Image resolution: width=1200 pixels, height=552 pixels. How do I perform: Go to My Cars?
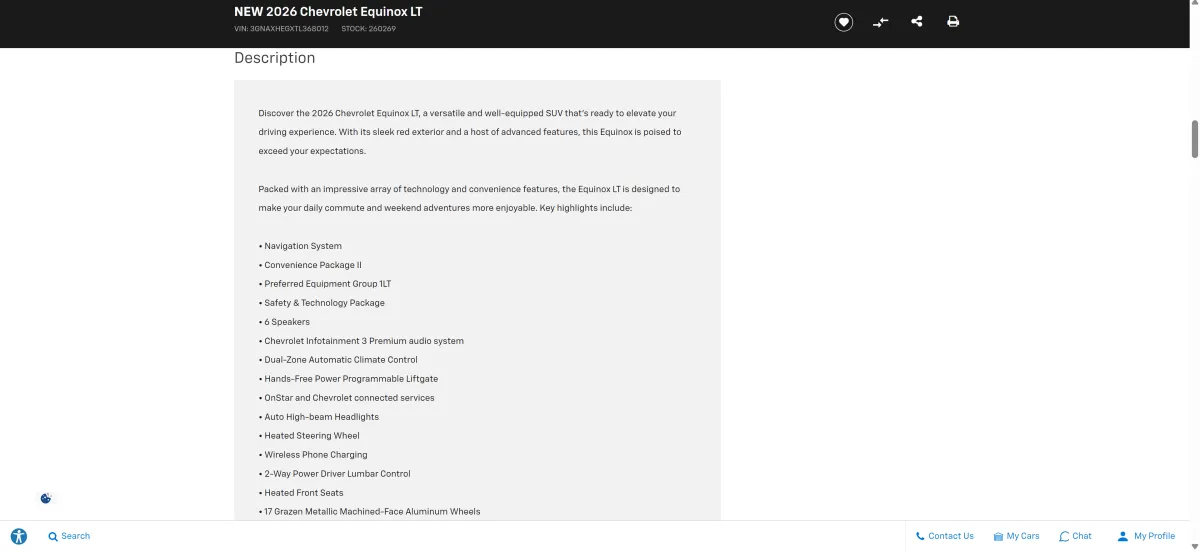[x=1016, y=536]
